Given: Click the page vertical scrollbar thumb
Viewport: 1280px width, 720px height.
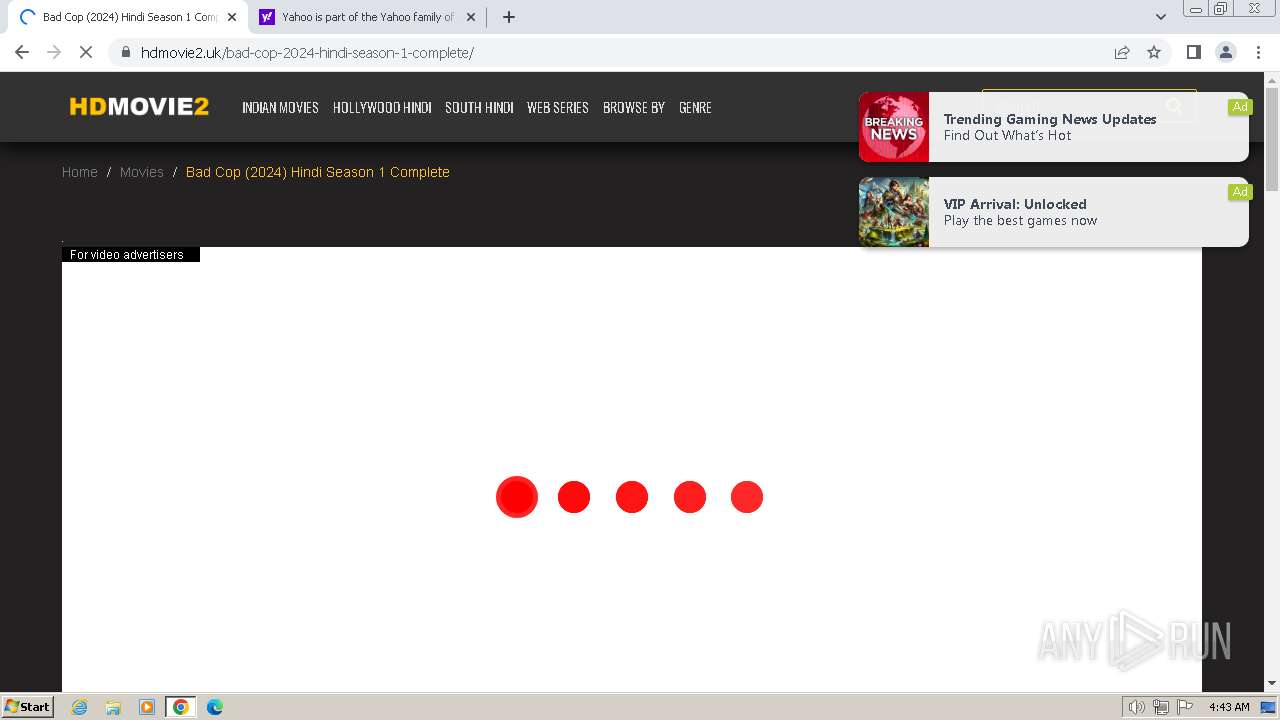Looking at the screenshot, I should click(1272, 138).
